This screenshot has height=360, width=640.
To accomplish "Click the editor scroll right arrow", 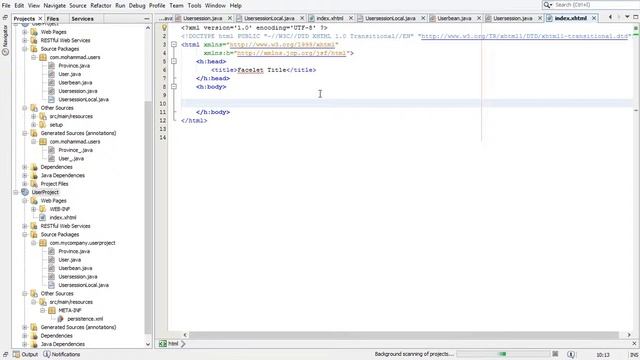I will pos(629,335).
